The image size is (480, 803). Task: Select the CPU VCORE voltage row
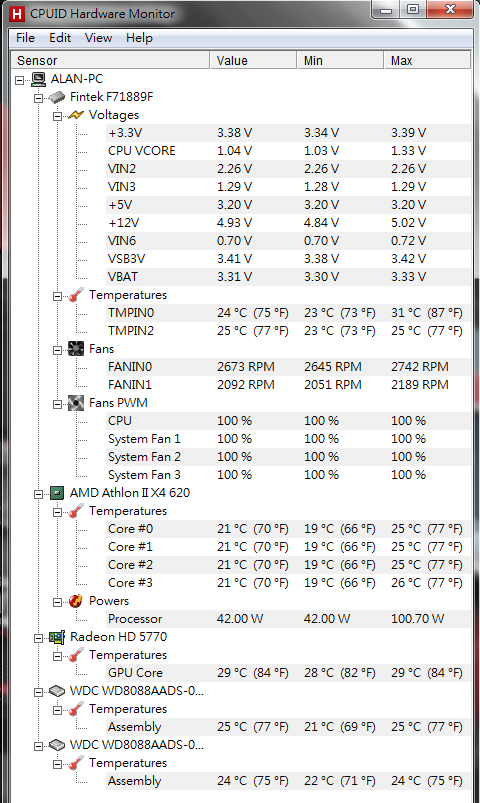pyautogui.click(x=288, y=151)
